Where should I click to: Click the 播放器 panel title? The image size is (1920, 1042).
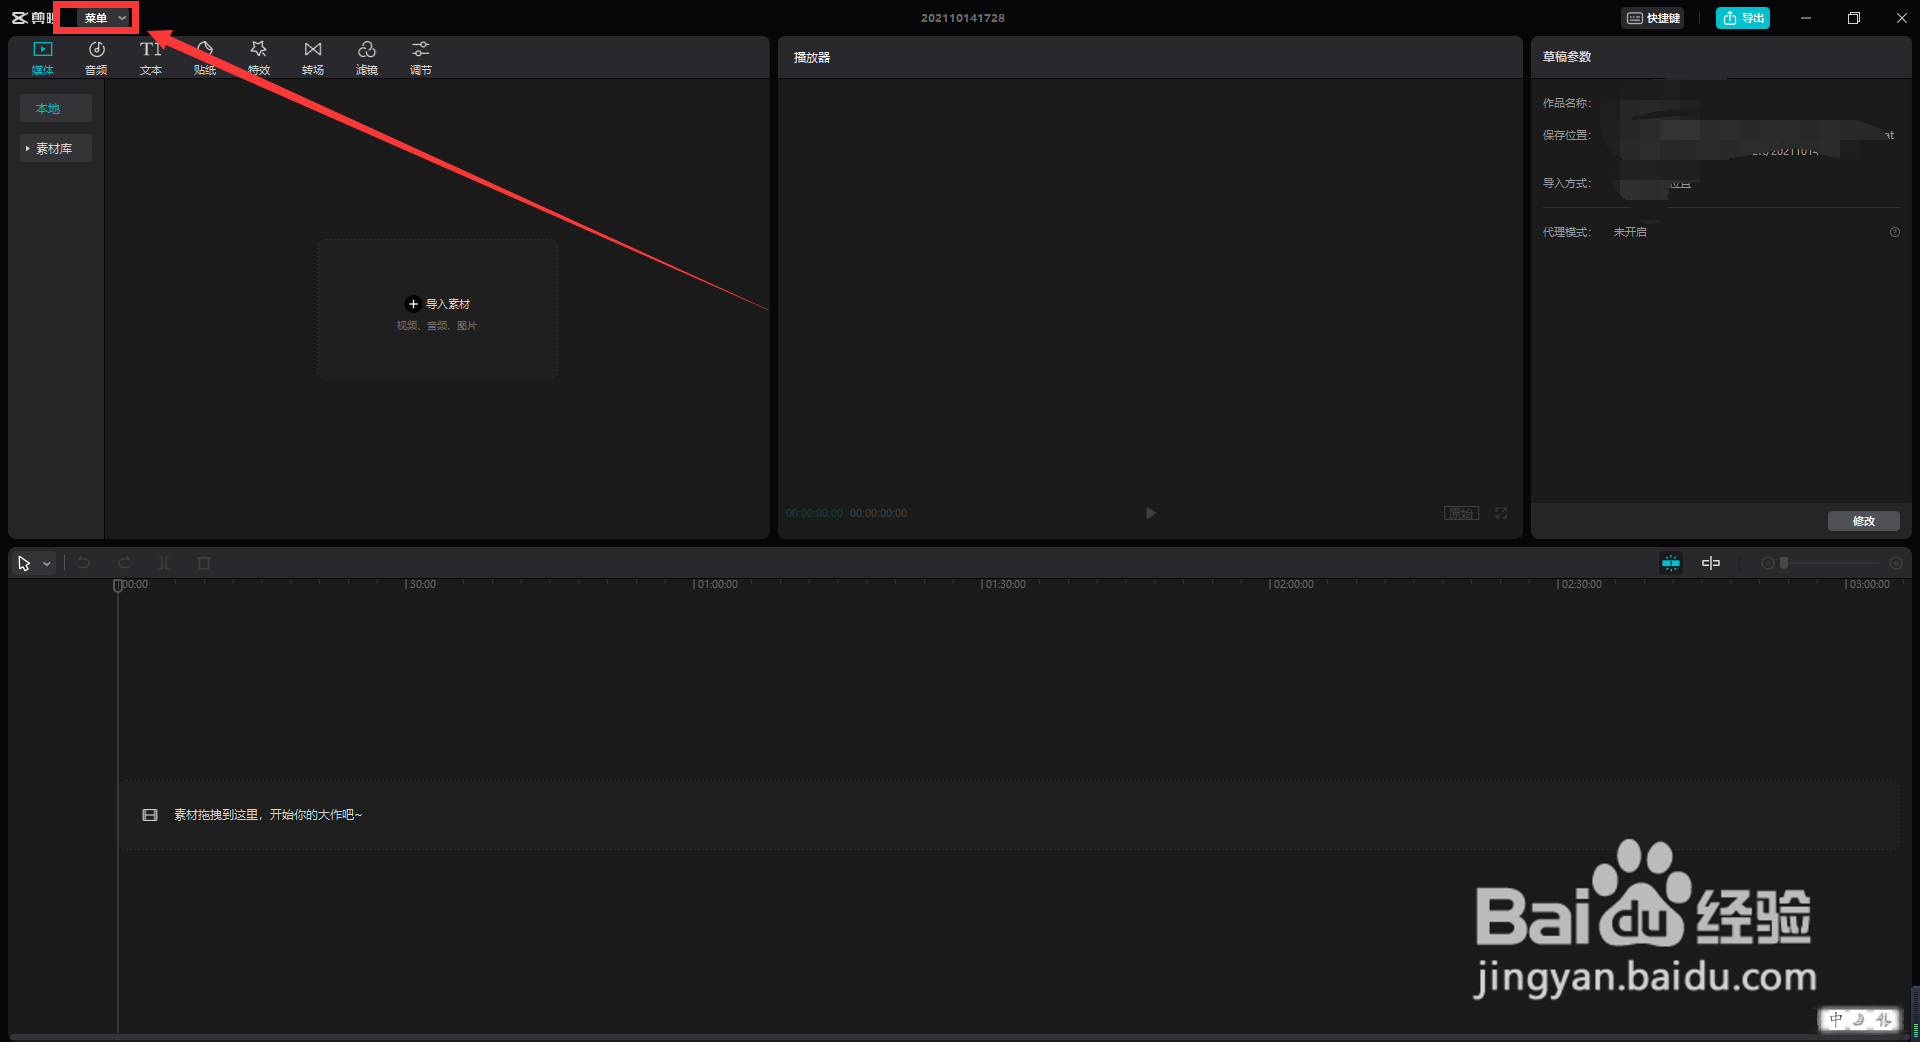point(812,58)
